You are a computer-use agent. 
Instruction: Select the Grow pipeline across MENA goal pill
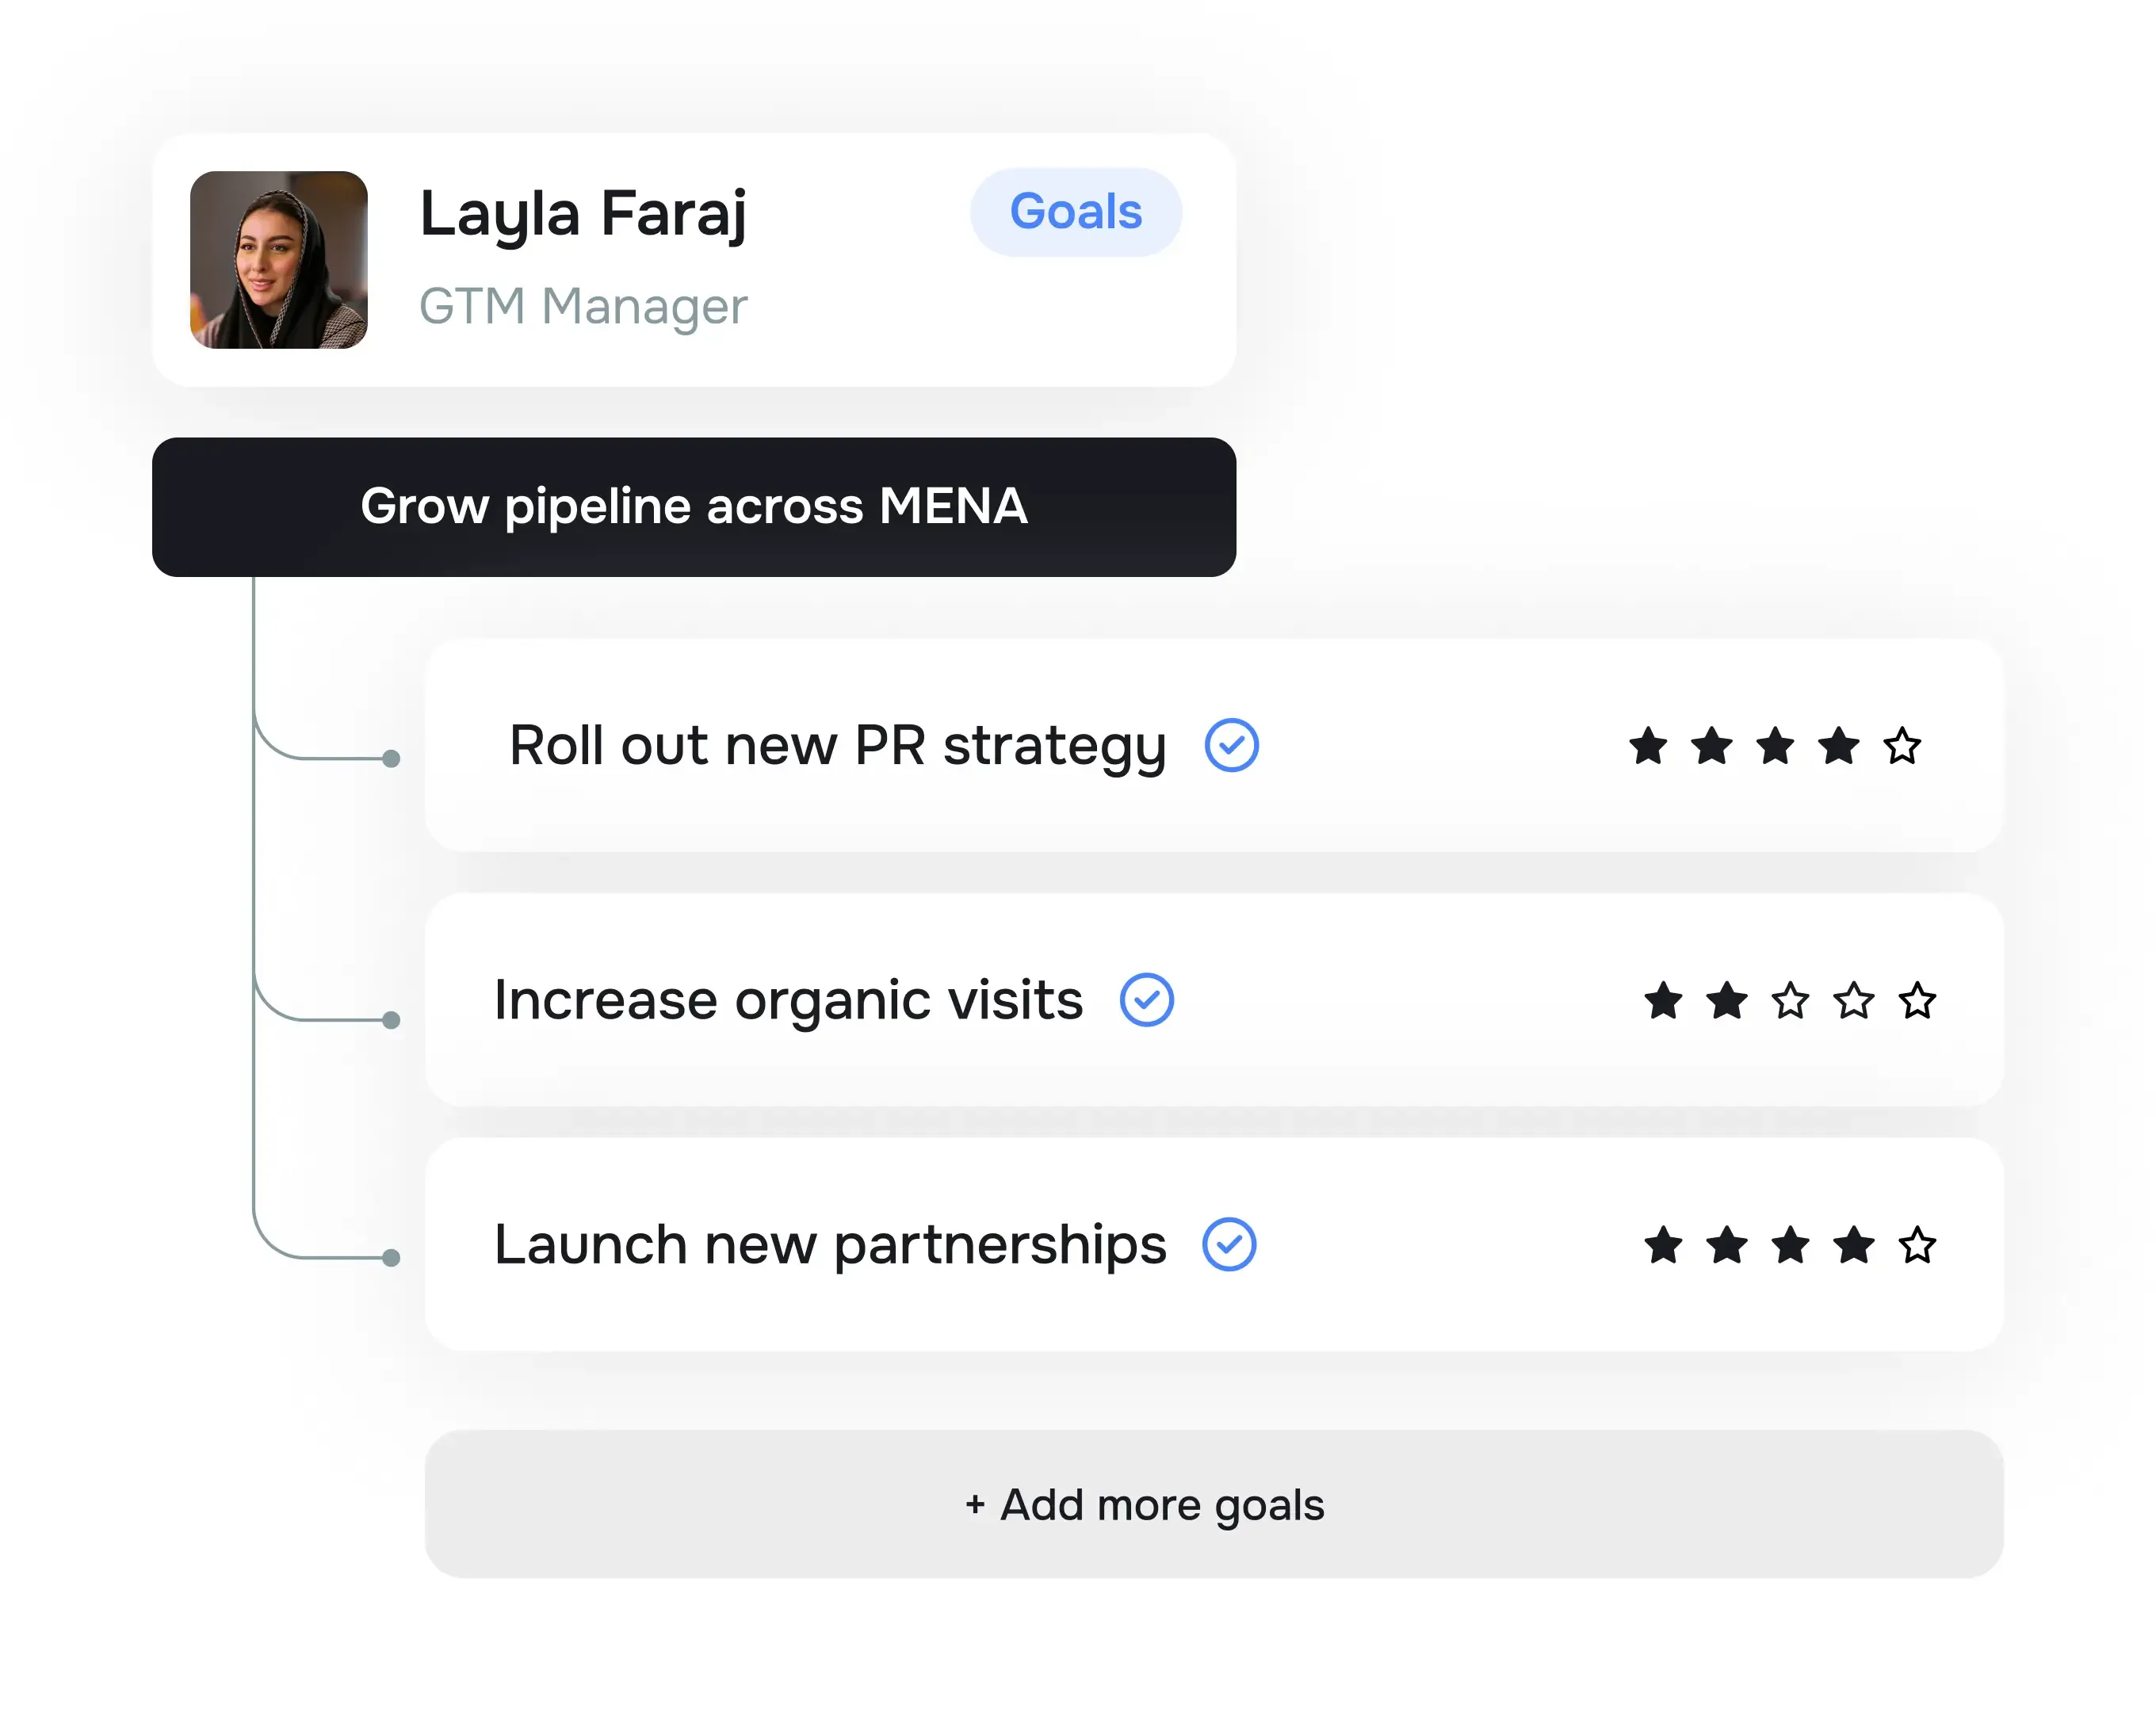pyautogui.click(x=694, y=506)
